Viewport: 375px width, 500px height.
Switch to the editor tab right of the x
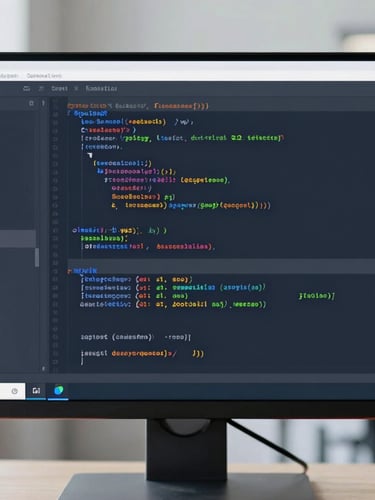[x=101, y=88]
